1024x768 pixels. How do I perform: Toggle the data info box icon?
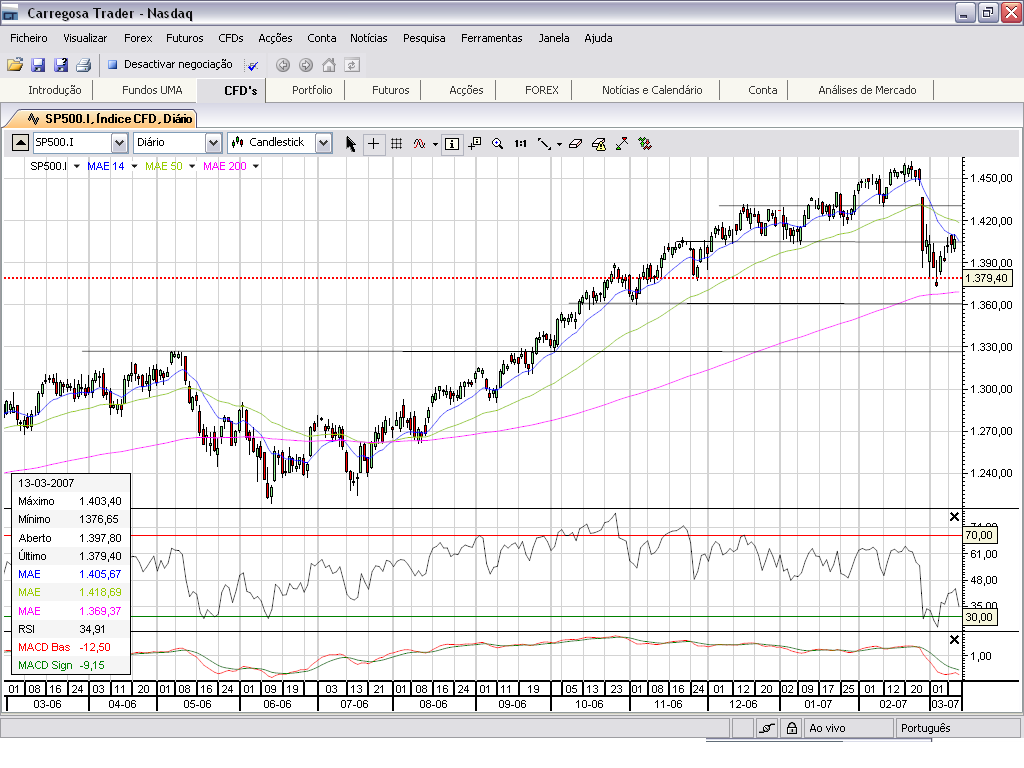(452, 143)
